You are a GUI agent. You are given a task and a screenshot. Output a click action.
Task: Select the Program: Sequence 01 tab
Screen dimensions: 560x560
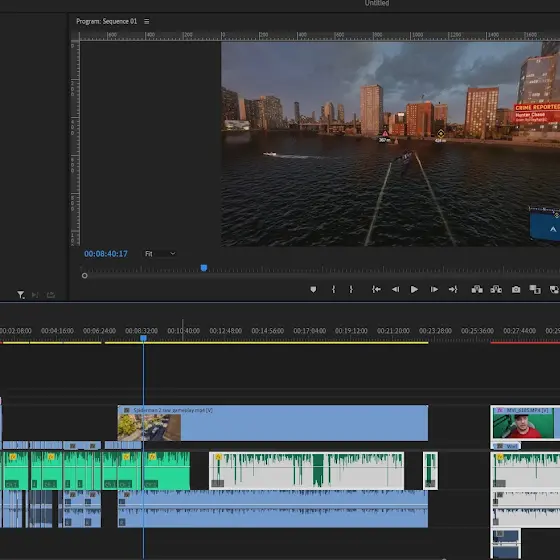click(x=106, y=21)
